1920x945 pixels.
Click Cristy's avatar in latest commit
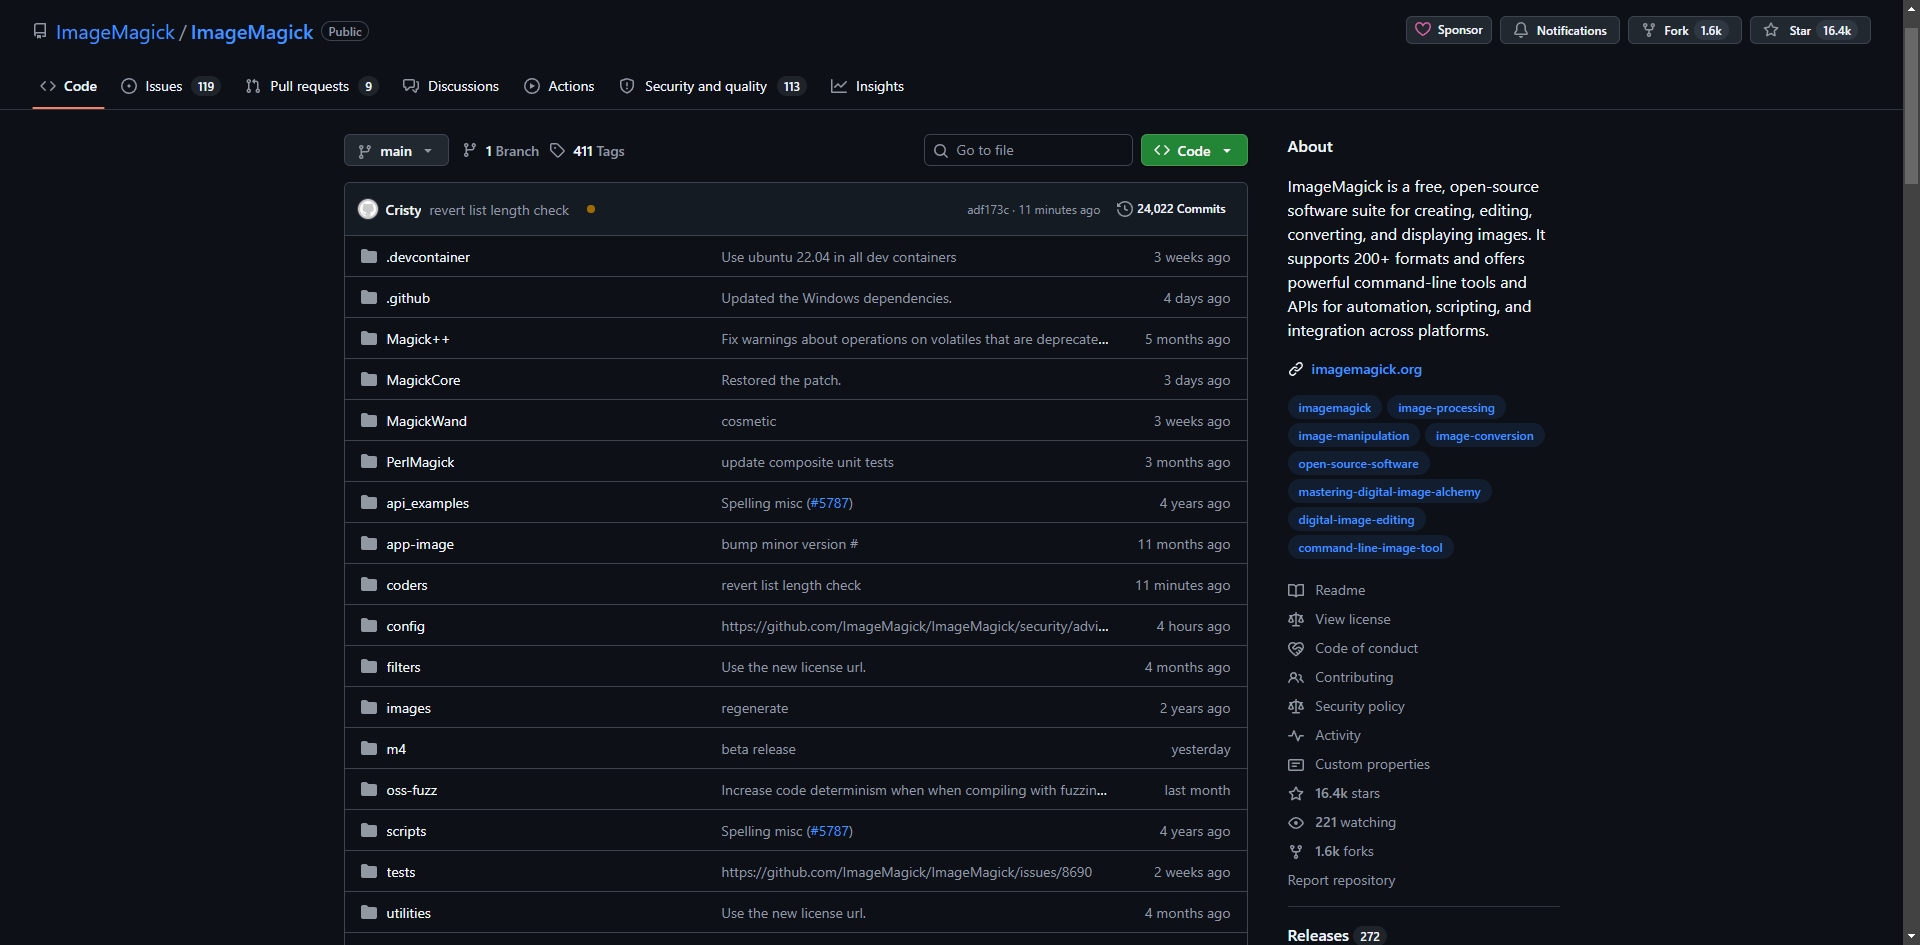pyautogui.click(x=368, y=209)
